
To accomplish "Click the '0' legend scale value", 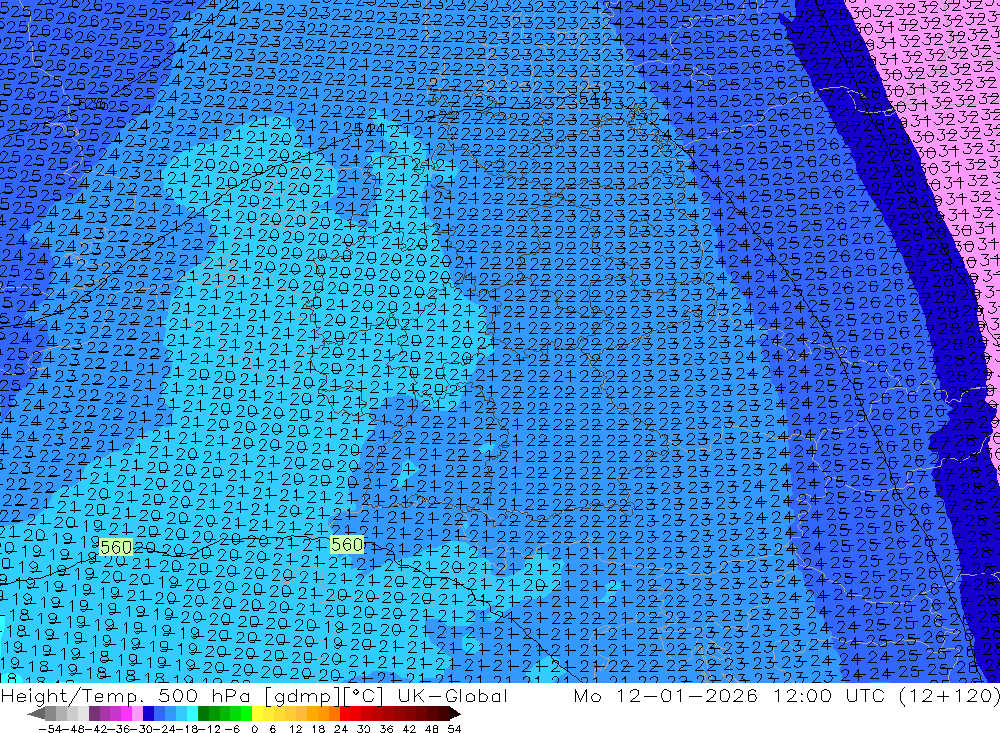I will pyautogui.click(x=254, y=729).
